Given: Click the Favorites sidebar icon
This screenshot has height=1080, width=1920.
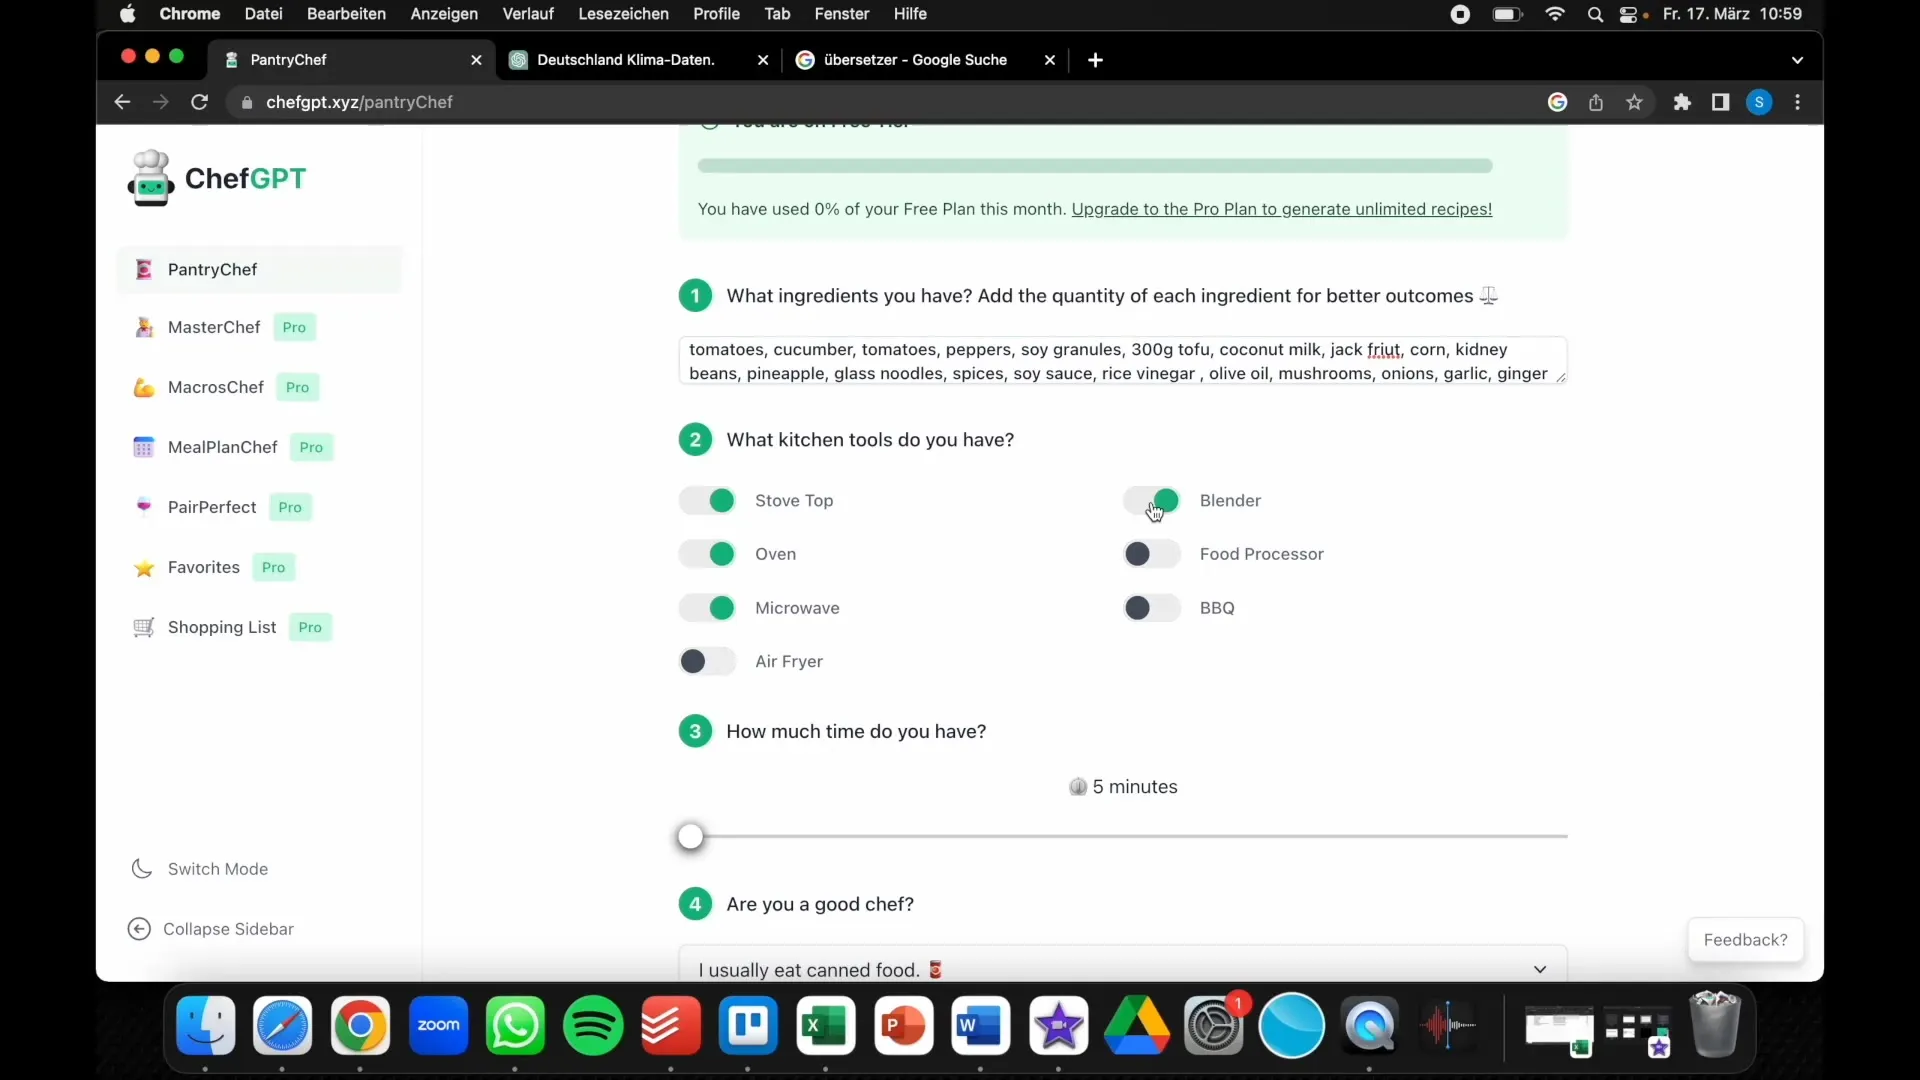Looking at the screenshot, I should pyautogui.click(x=144, y=566).
